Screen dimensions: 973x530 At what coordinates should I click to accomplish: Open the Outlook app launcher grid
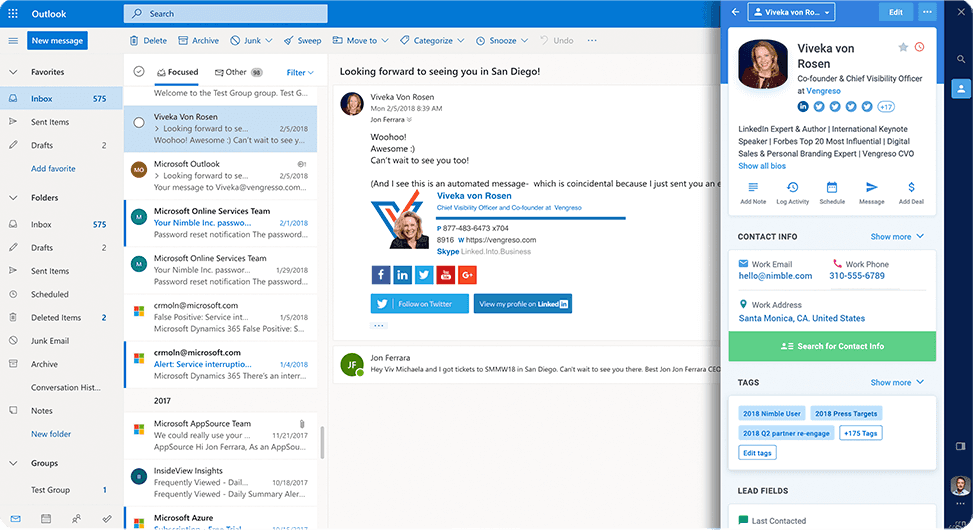coord(13,13)
